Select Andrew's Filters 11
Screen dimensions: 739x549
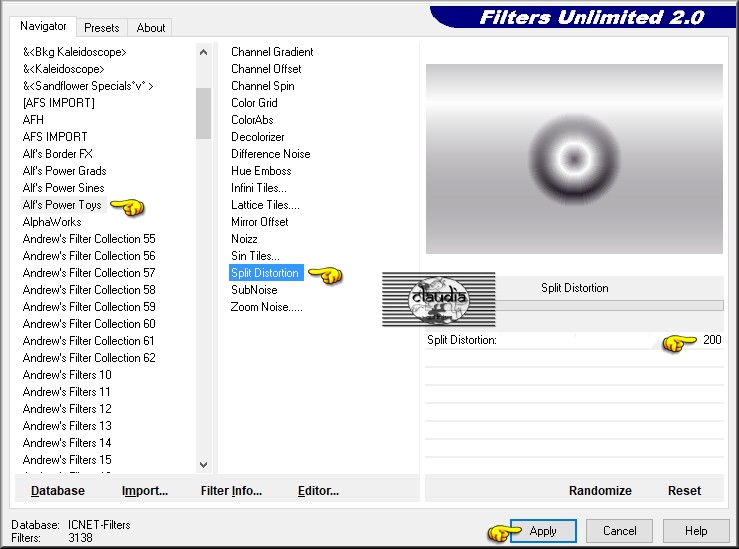[66, 392]
